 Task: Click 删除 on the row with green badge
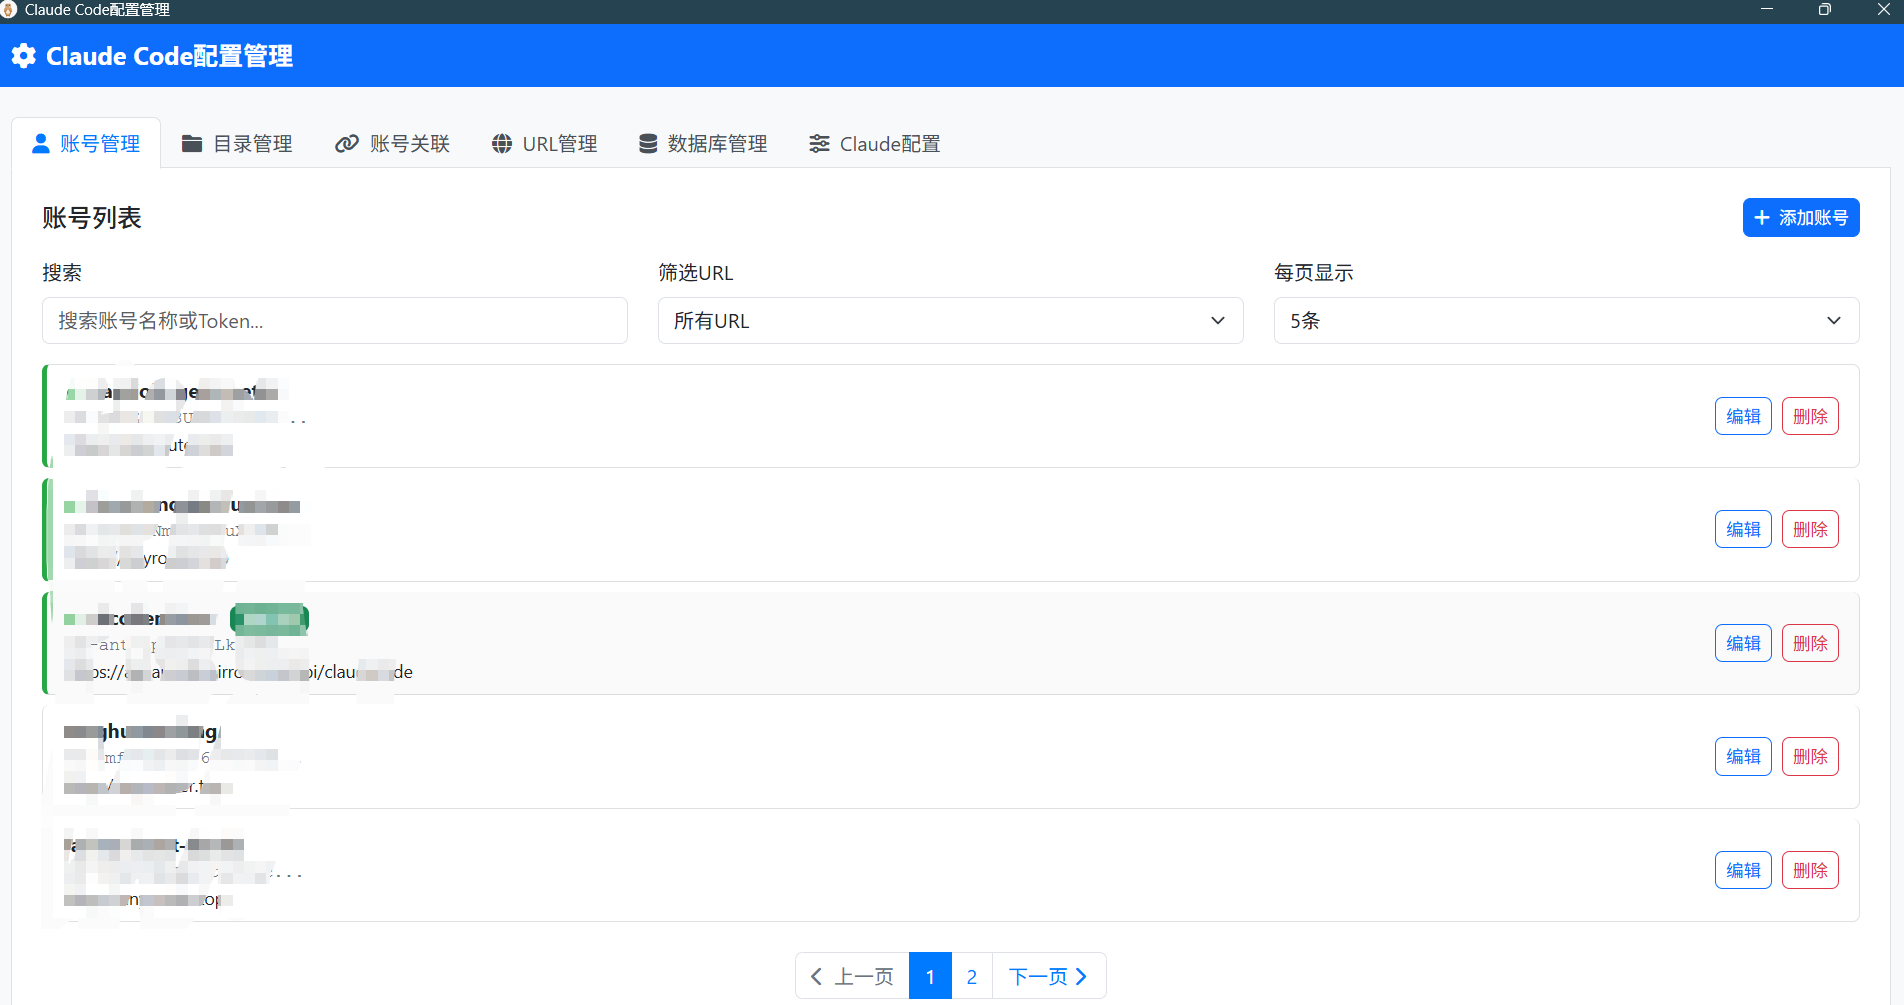[x=1810, y=643]
